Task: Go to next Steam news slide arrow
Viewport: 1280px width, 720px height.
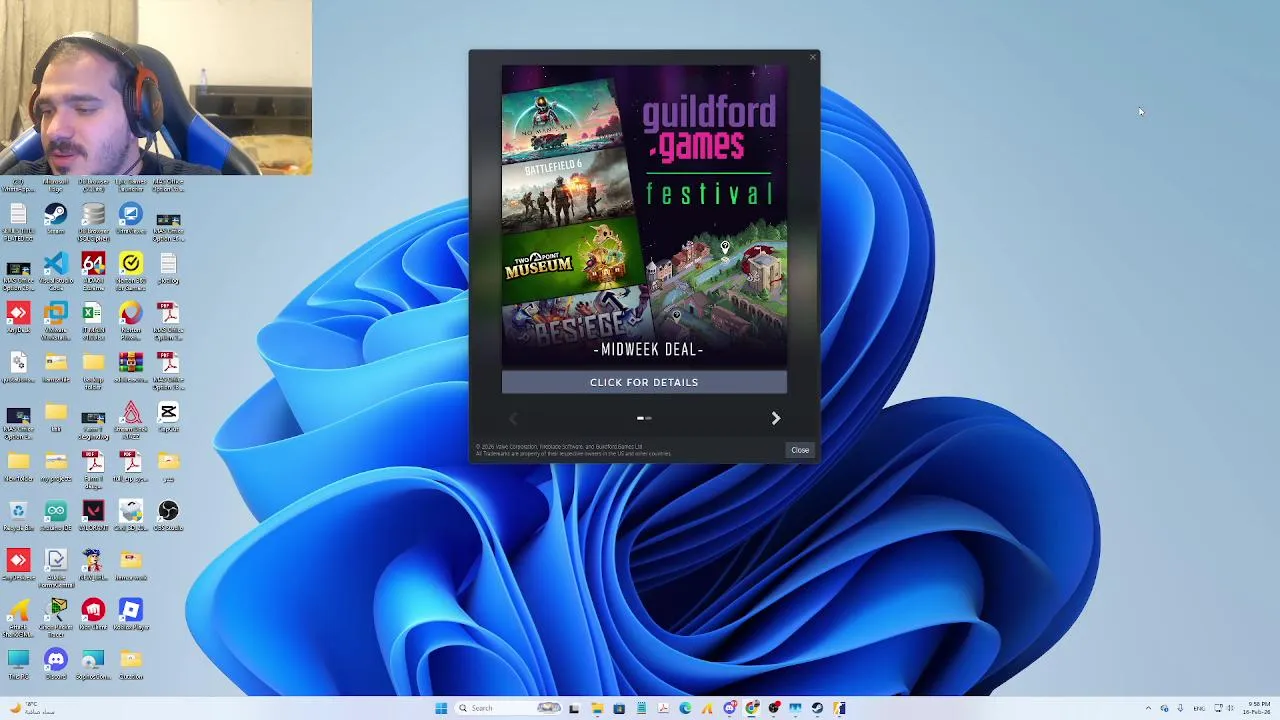Action: [775, 418]
